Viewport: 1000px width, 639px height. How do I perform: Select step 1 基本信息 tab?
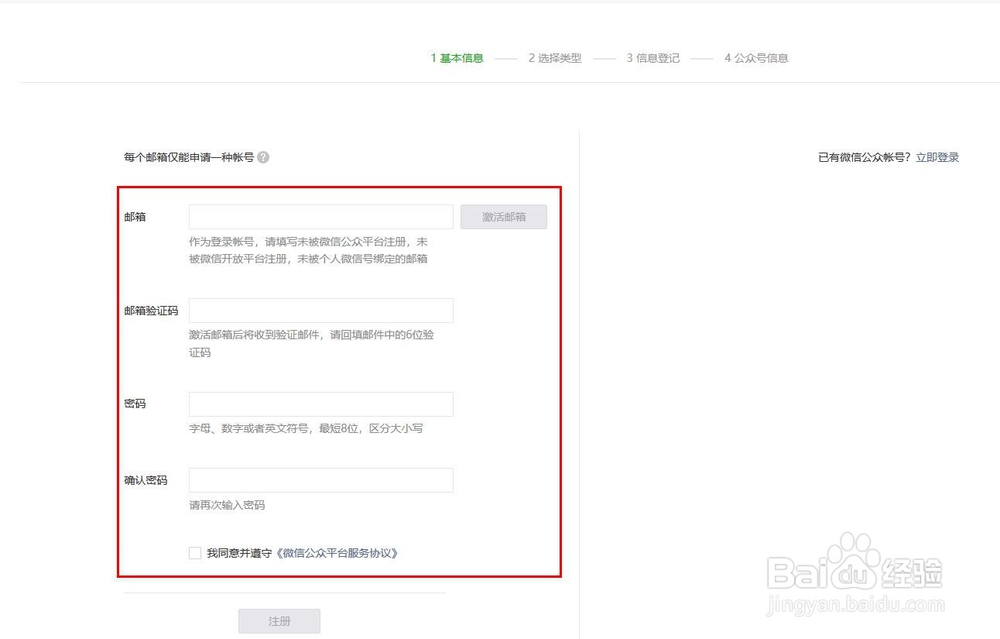click(x=457, y=58)
